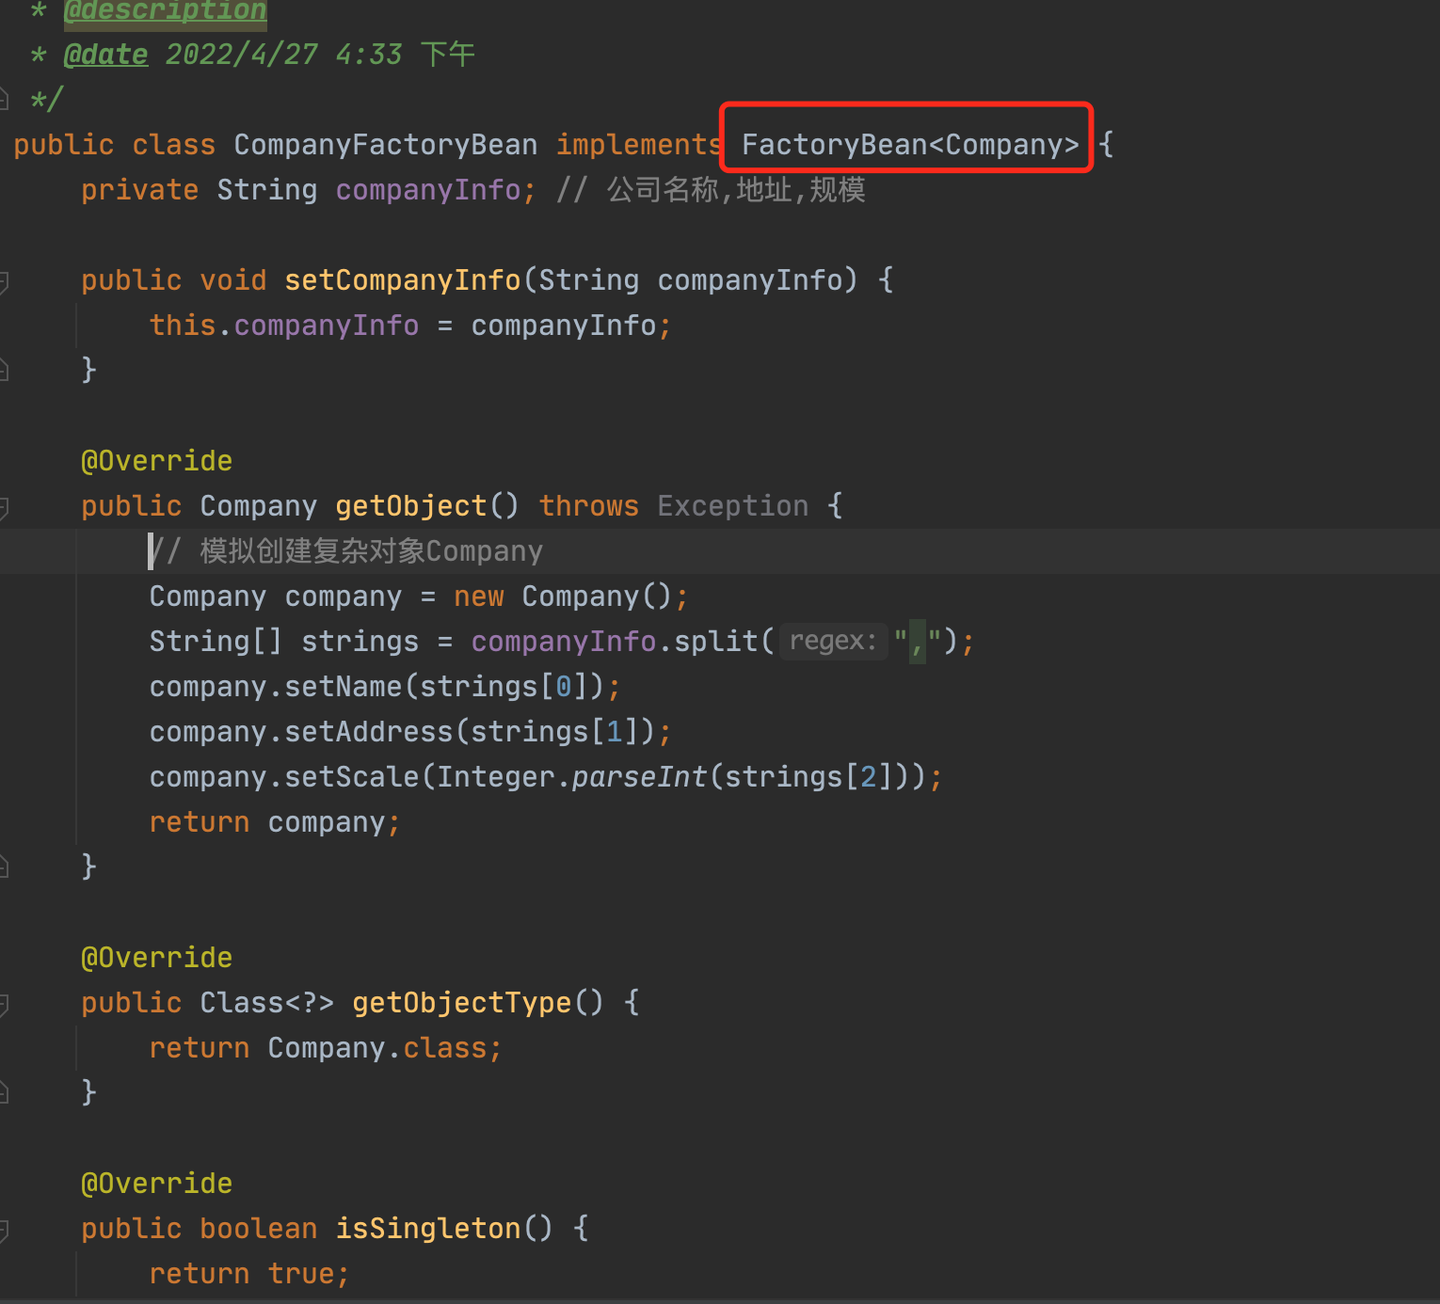This screenshot has height=1304, width=1440.
Task: Click Company.class in the return statement
Action: [377, 1048]
